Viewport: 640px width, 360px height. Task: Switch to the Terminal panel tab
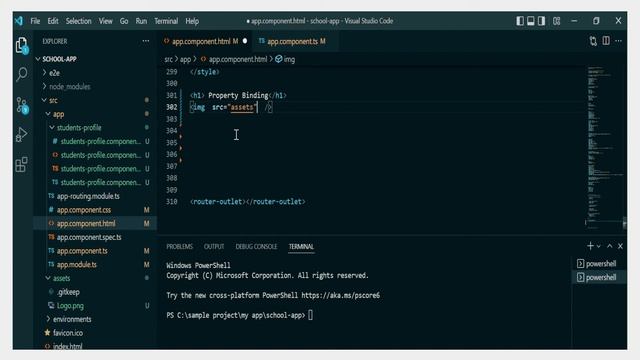(301, 247)
